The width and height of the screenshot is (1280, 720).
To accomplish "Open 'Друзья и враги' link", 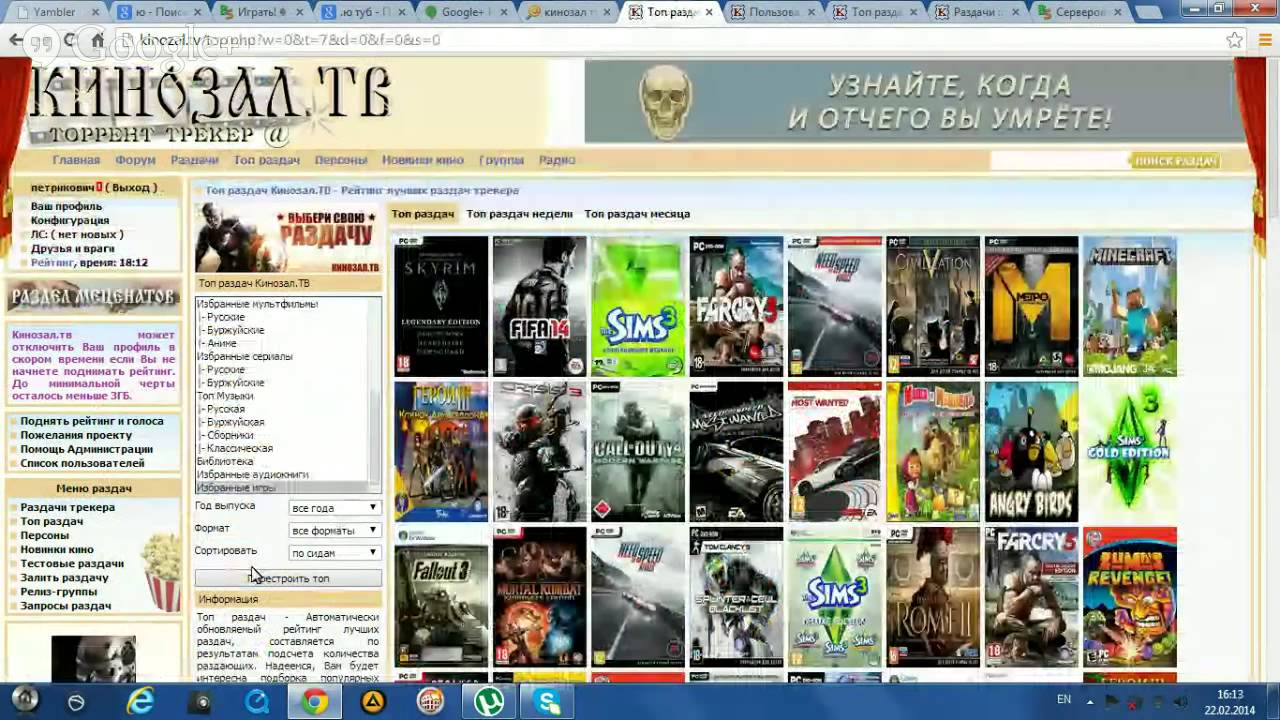I will [73, 248].
